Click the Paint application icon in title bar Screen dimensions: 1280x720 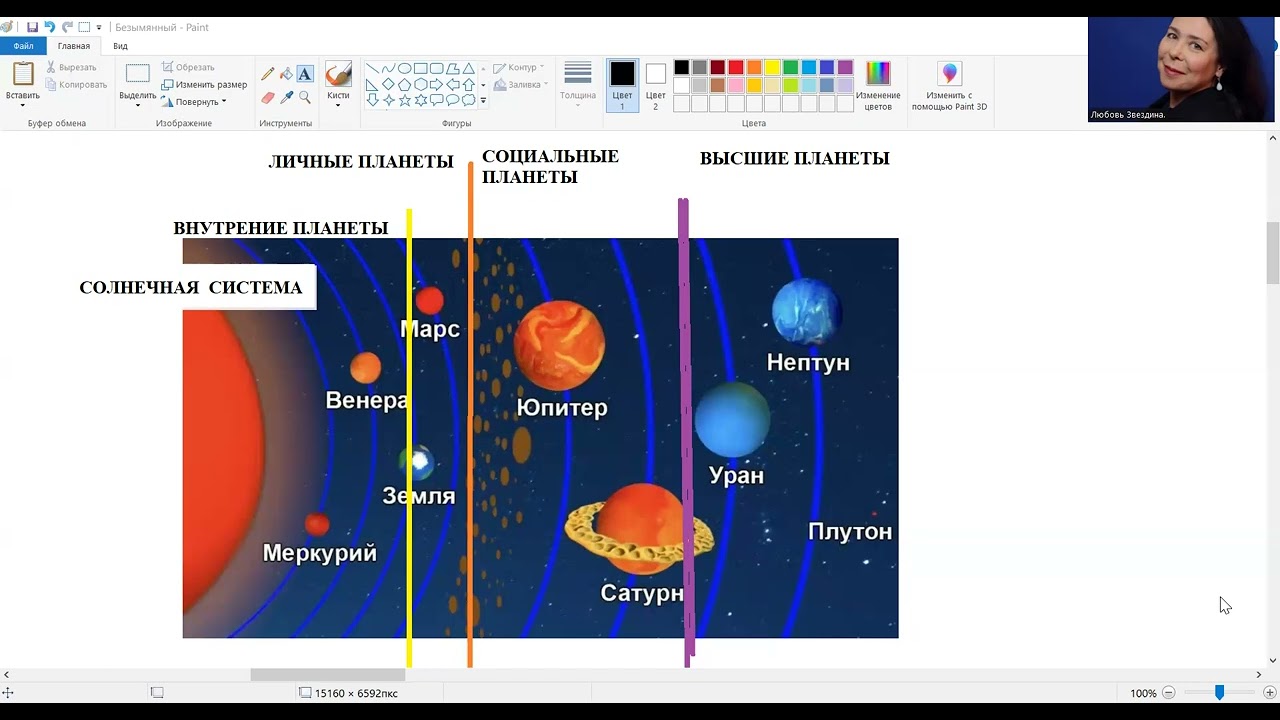(7, 27)
